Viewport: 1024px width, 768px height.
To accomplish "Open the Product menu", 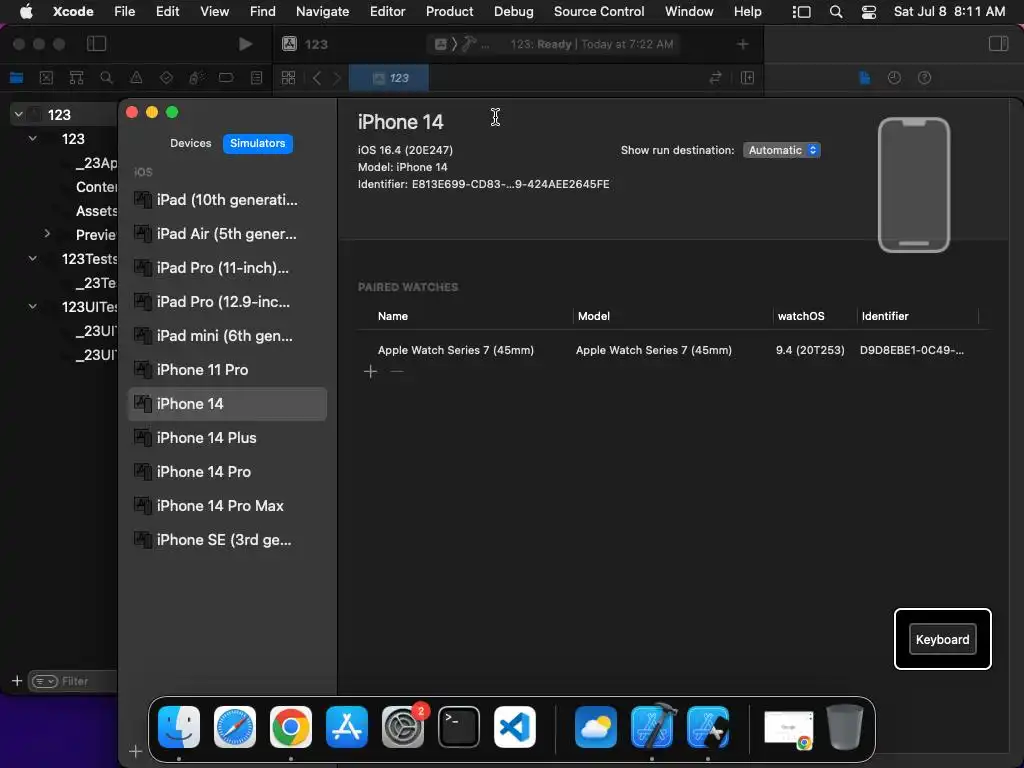I will coord(449,11).
